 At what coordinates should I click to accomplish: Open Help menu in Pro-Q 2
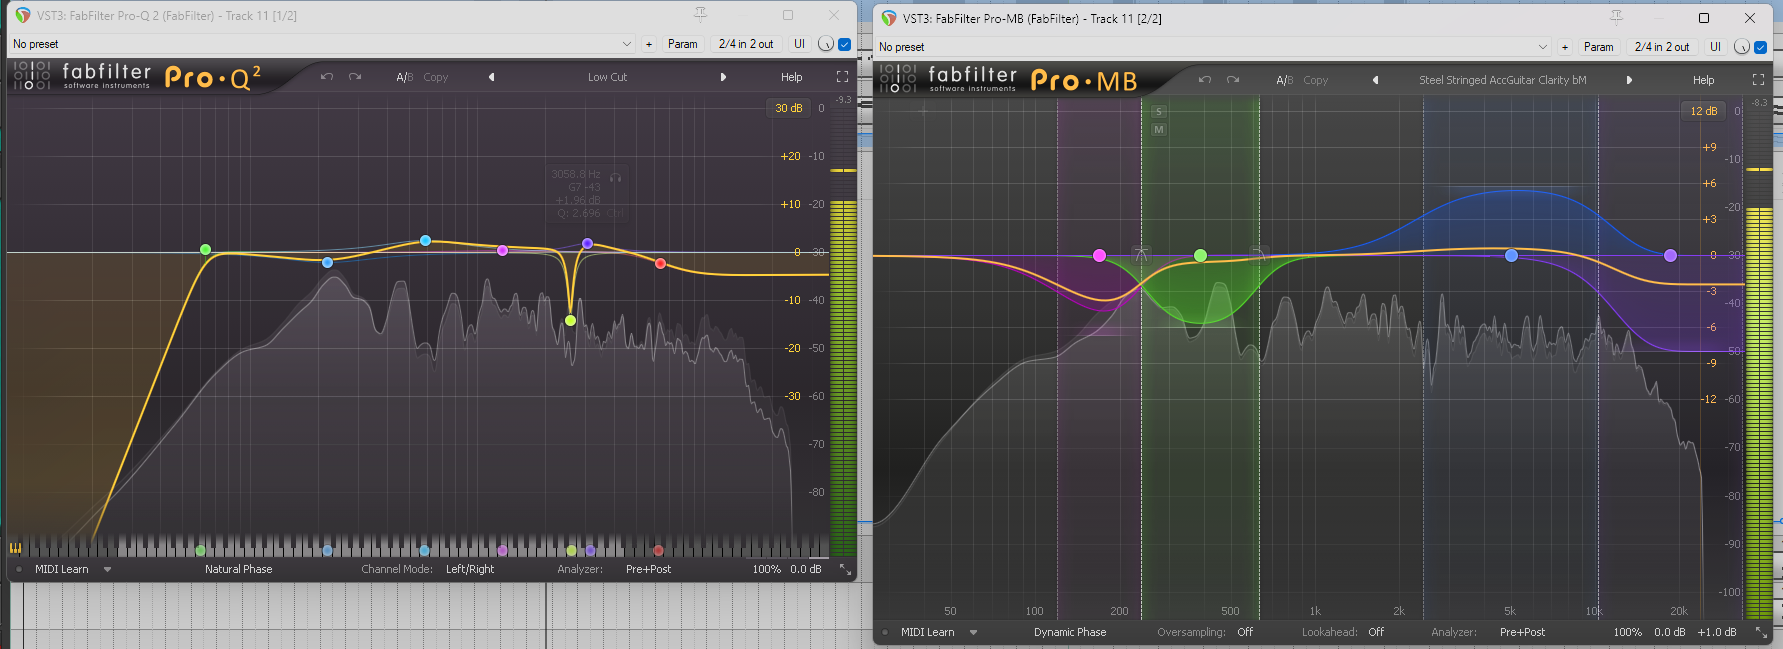tap(791, 77)
